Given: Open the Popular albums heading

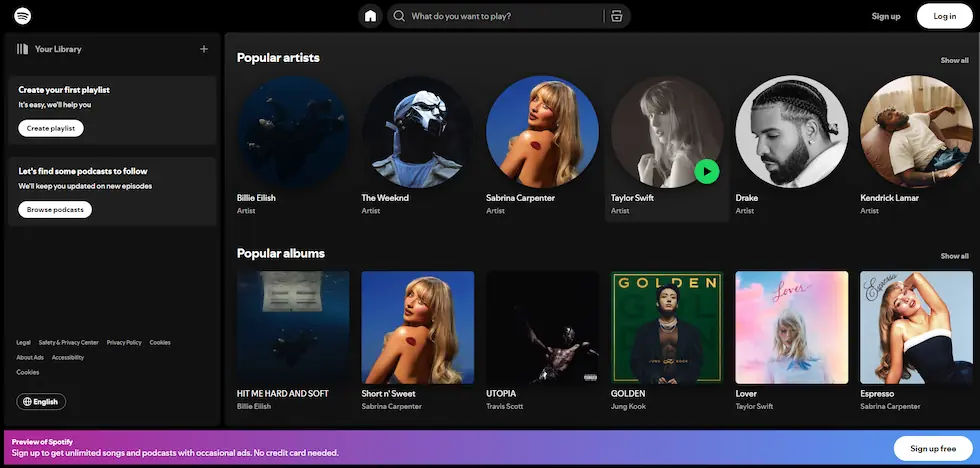Looking at the screenshot, I should [281, 253].
